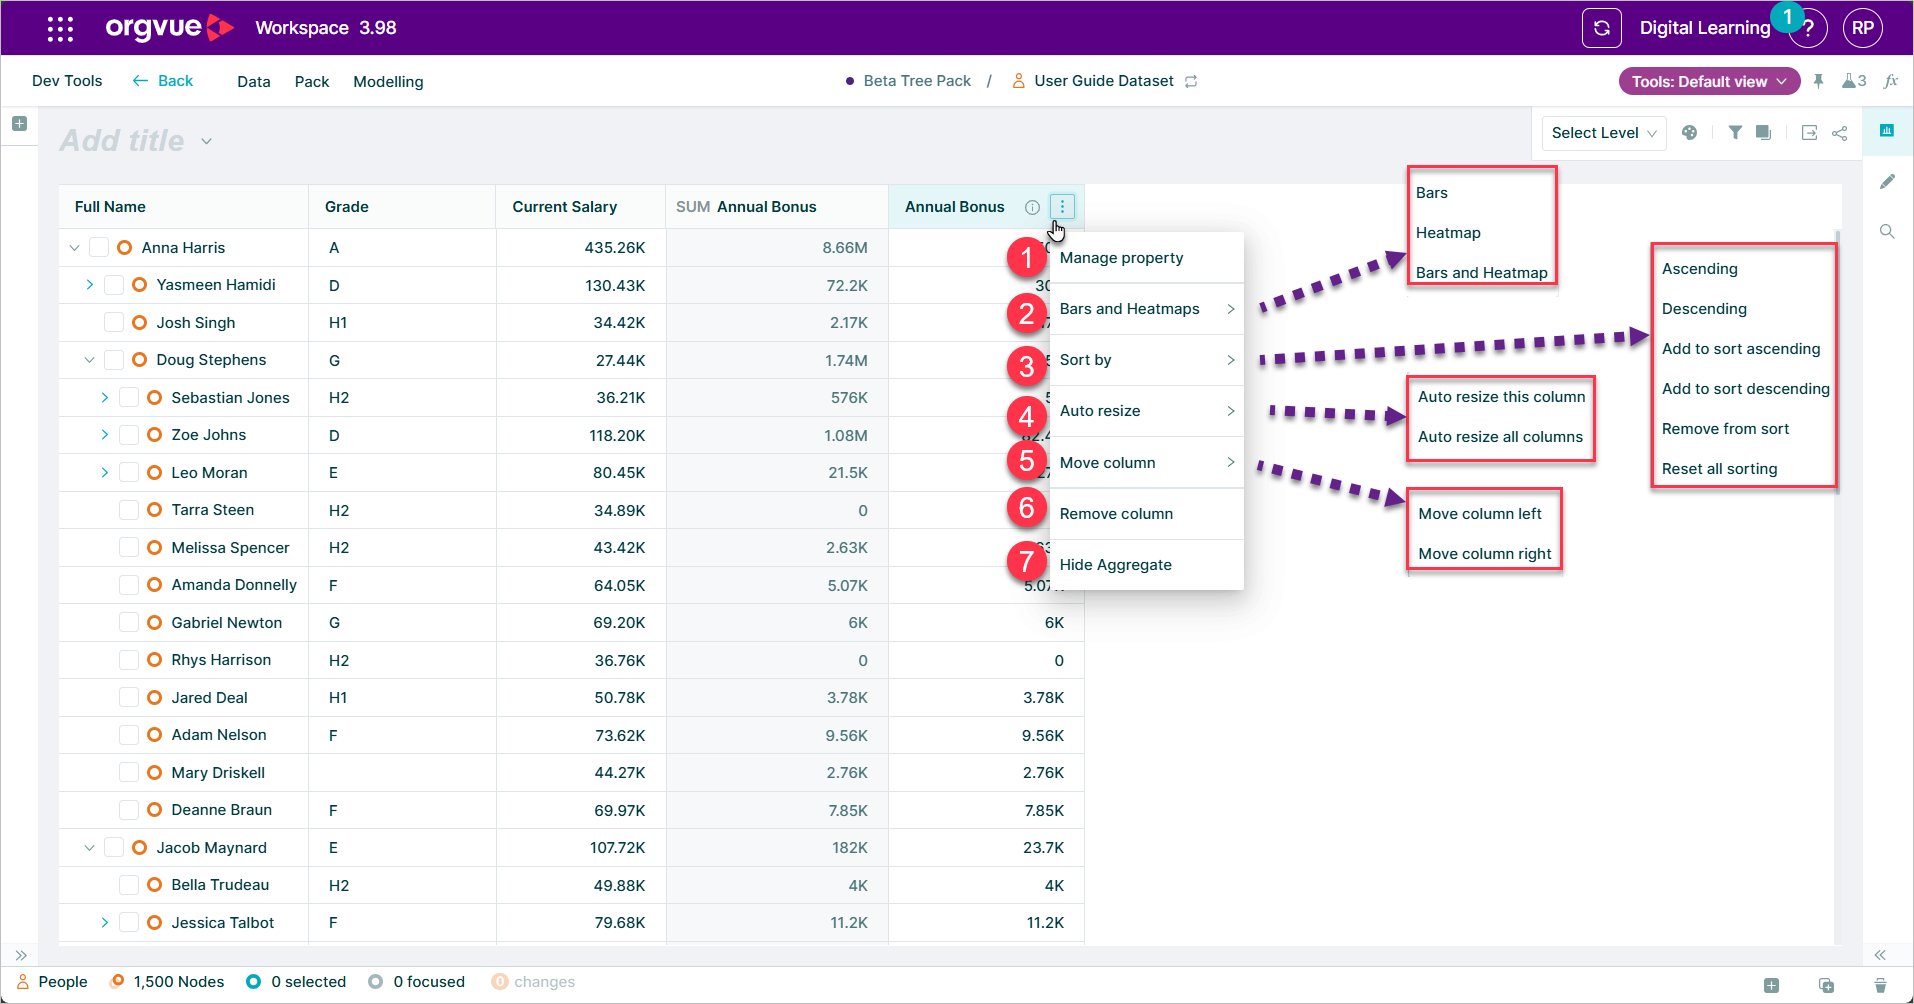
Task: Click the refresh sync icon in header
Action: 1601,28
